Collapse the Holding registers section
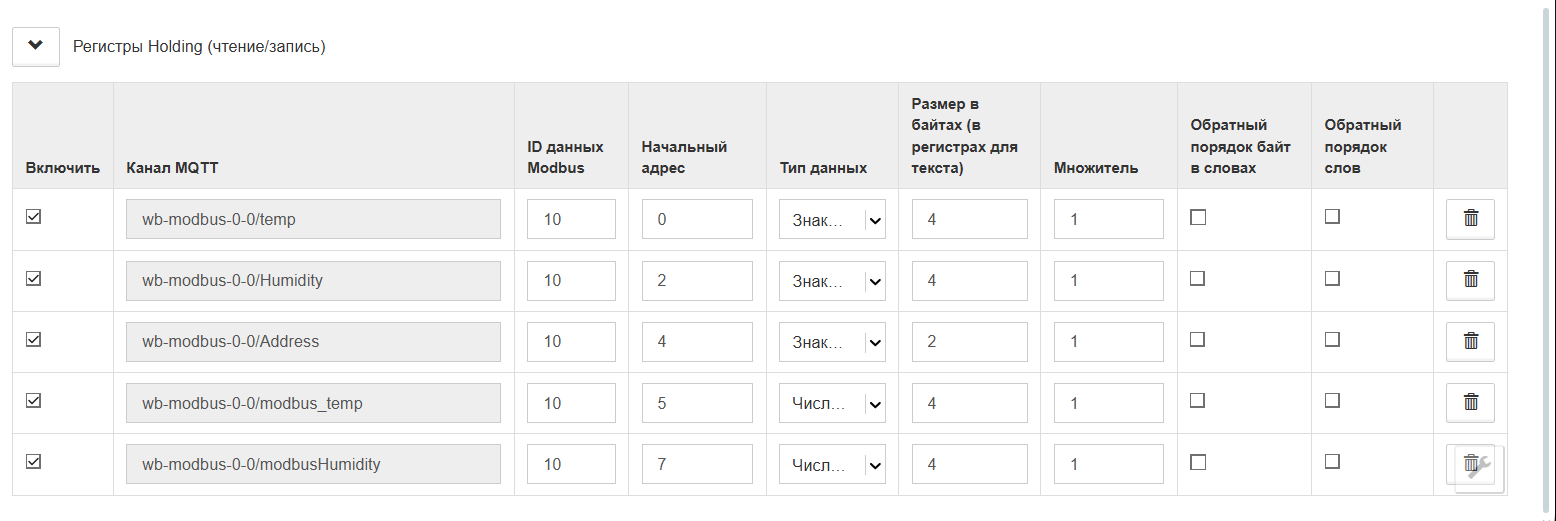Screen dimensions: 1556x521 coord(36,46)
